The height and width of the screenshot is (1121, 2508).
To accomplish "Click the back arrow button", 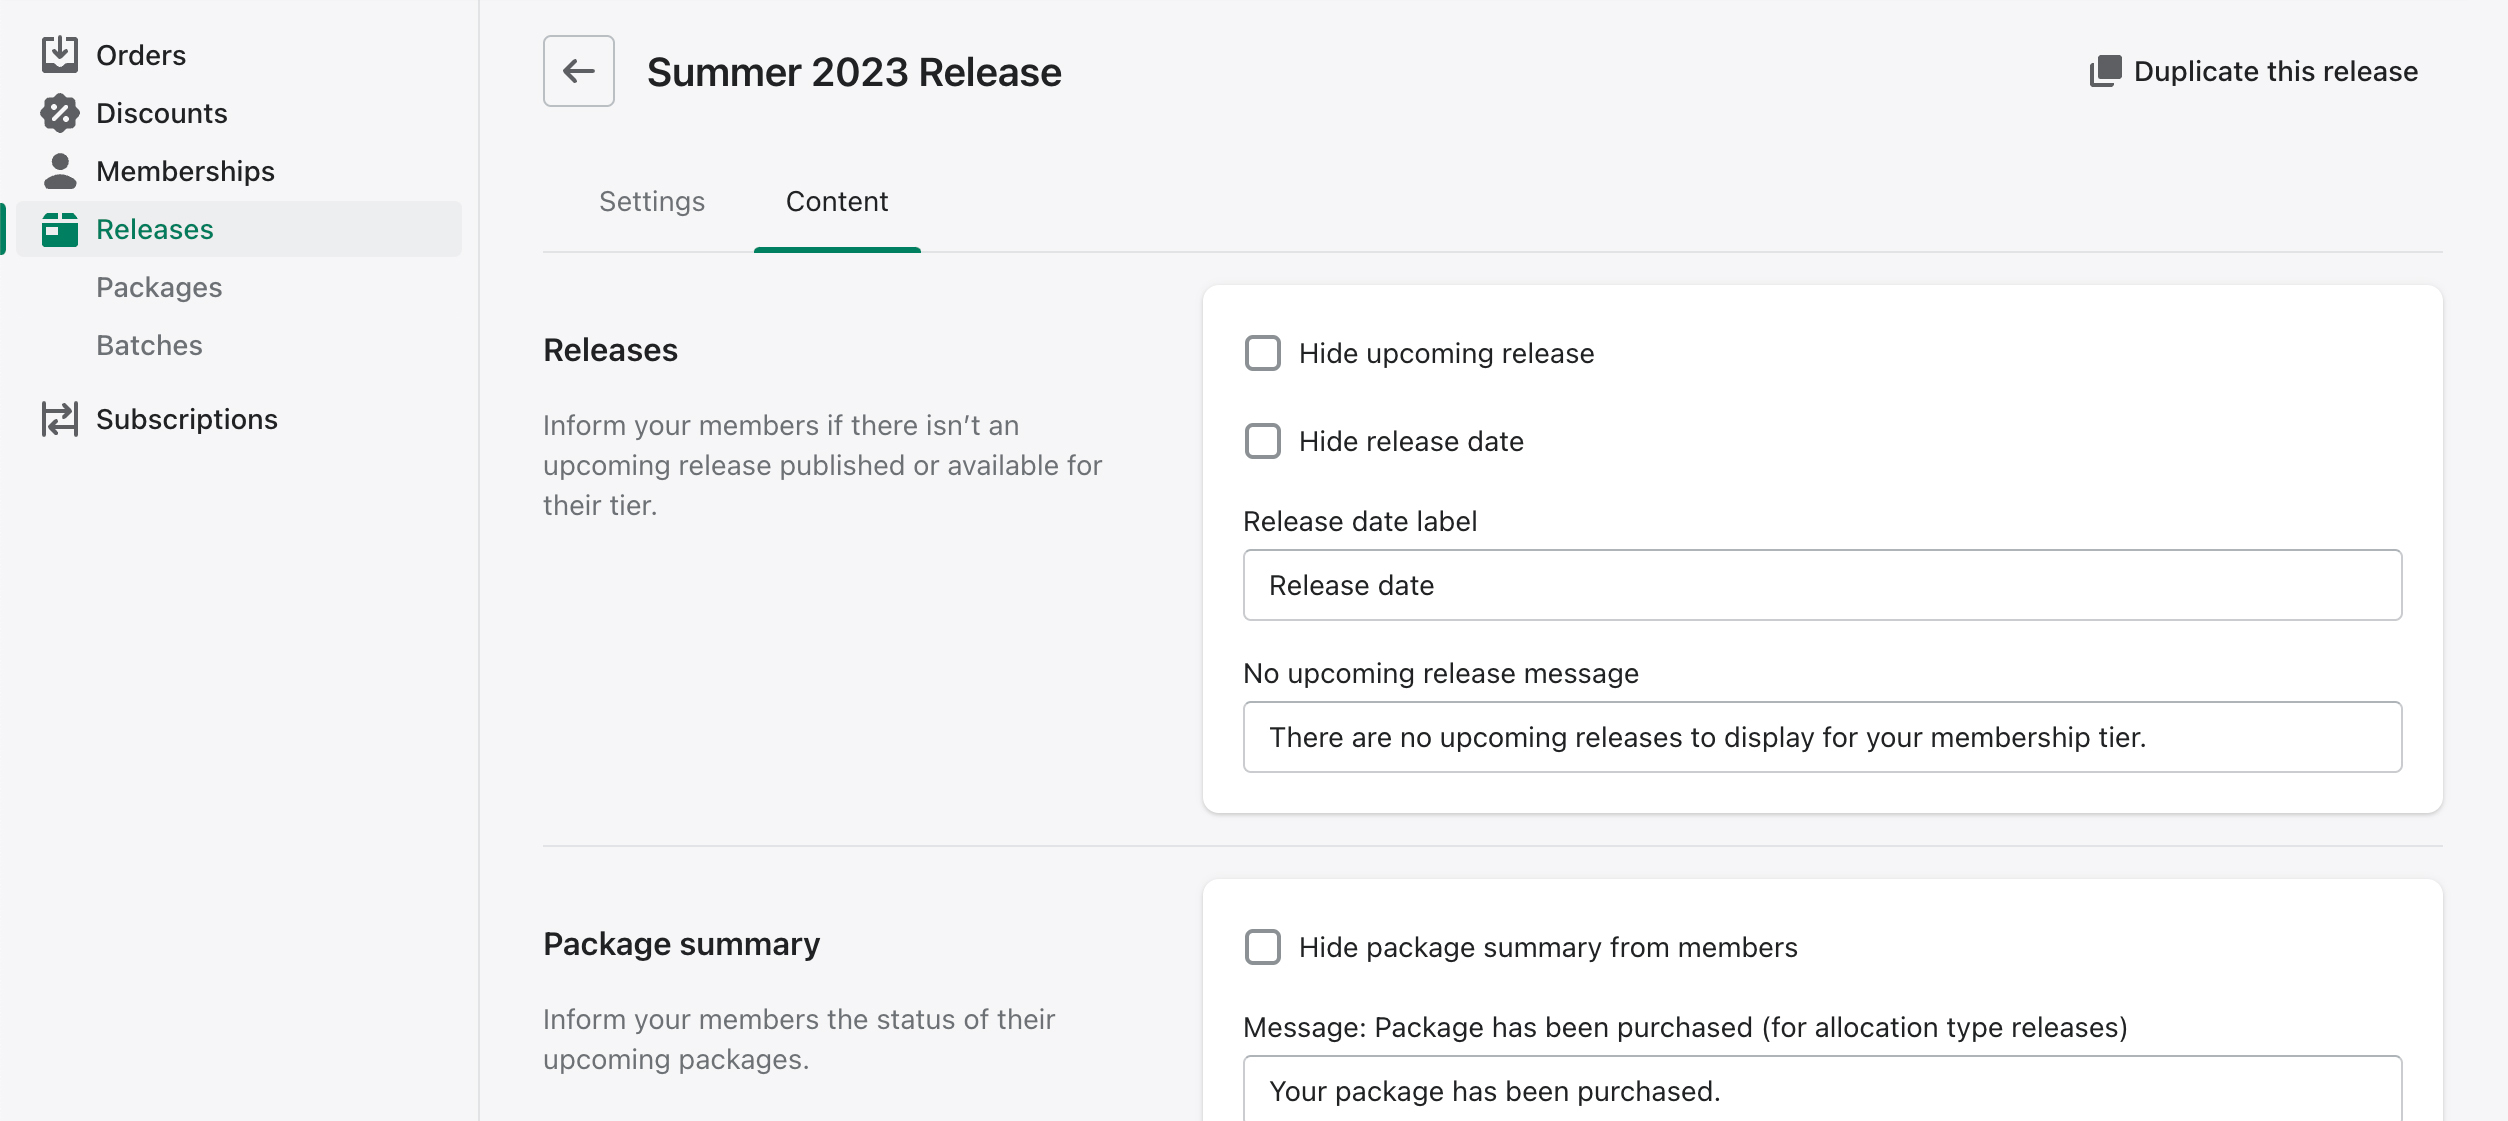I will click(x=578, y=71).
